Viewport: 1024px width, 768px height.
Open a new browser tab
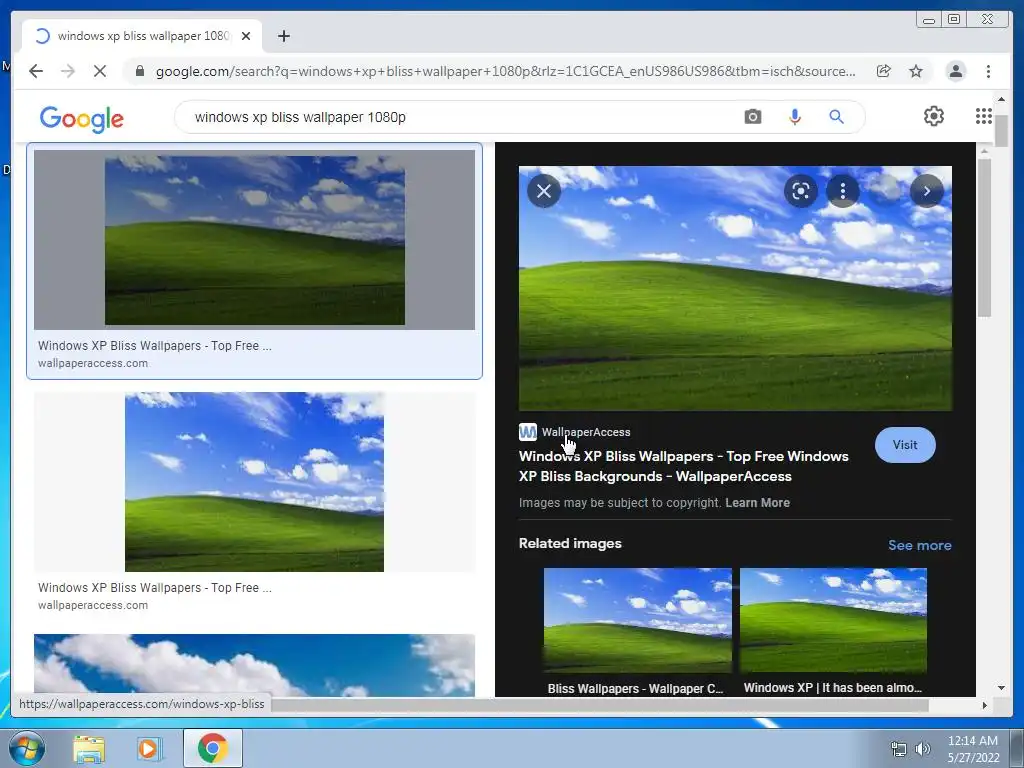(283, 36)
